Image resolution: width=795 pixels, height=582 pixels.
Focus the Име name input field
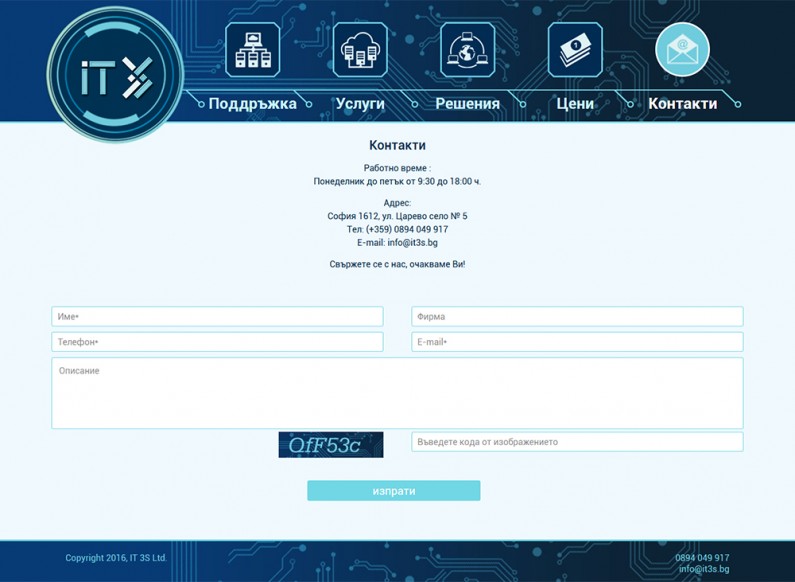[x=217, y=316]
